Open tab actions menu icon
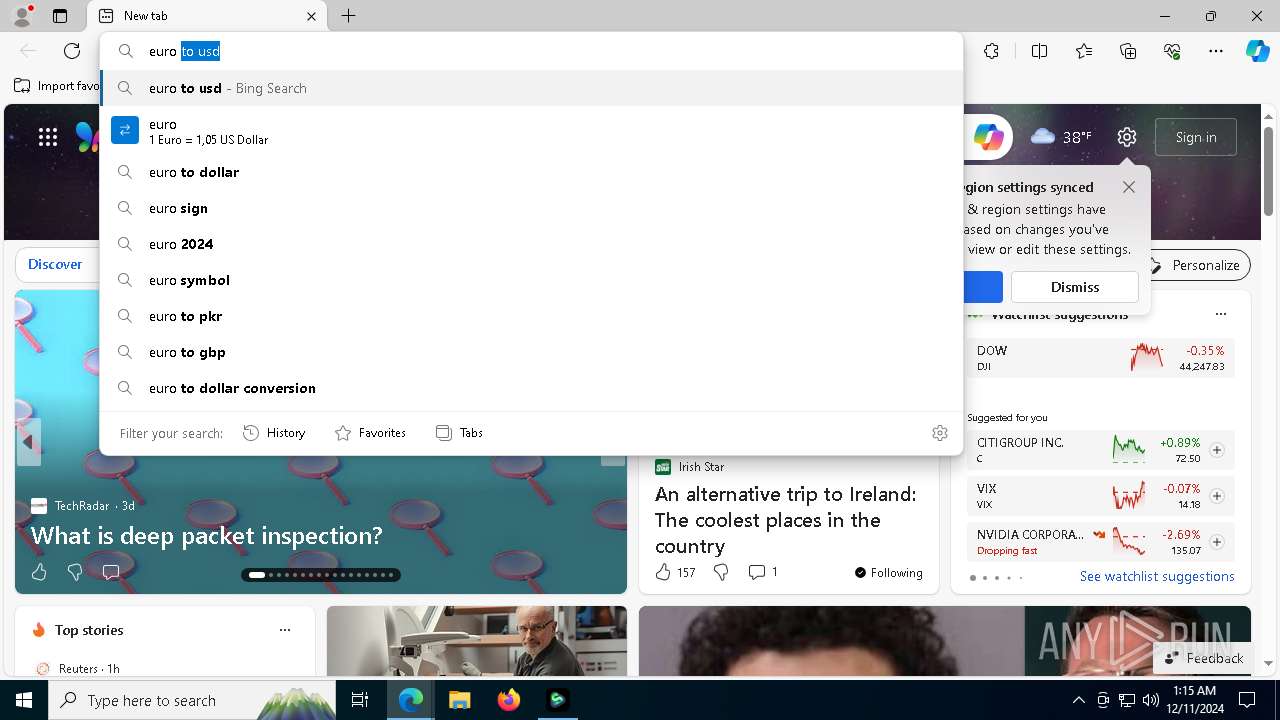This screenshot has height=720, width=1280. pyautogui.click(x=60, y=16)
